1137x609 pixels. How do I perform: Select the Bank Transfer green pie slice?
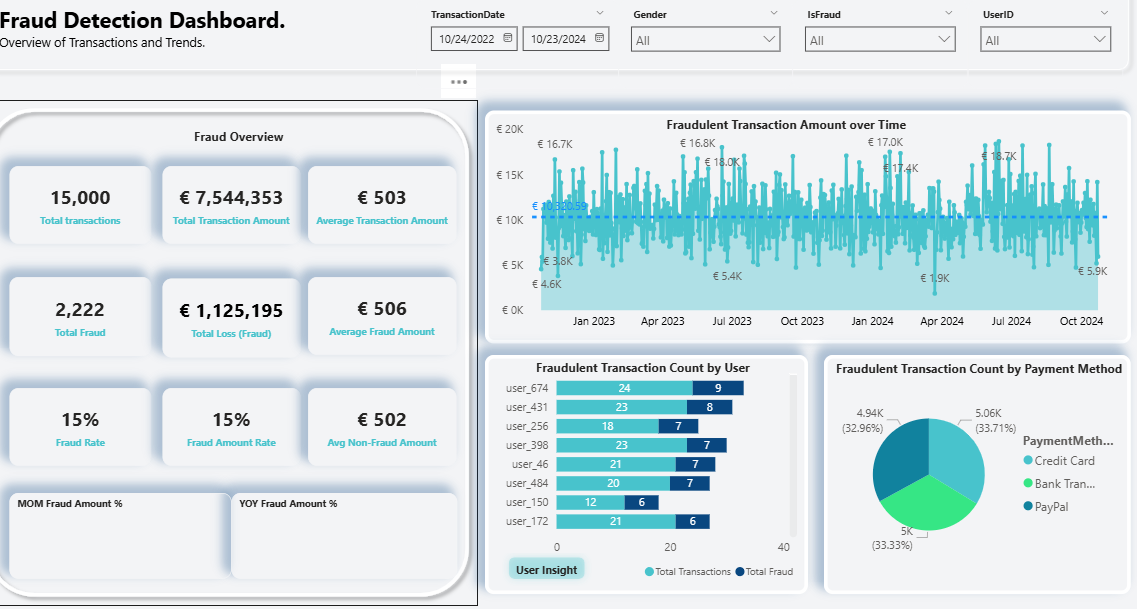click(928, 505)
